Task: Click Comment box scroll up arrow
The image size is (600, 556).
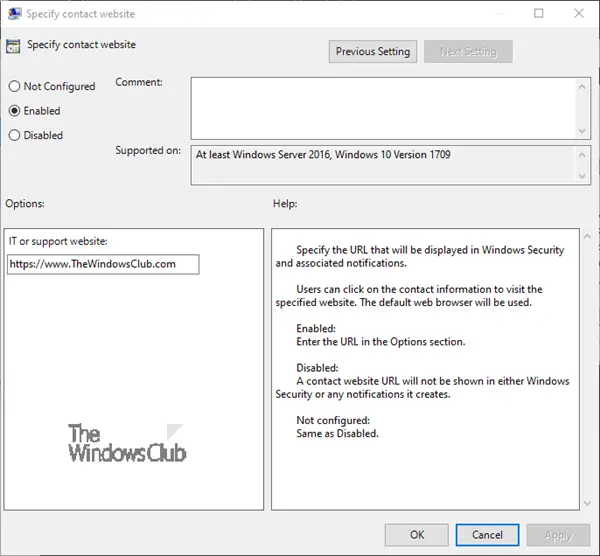Action: pyautogui.click(x=582, y=87)
